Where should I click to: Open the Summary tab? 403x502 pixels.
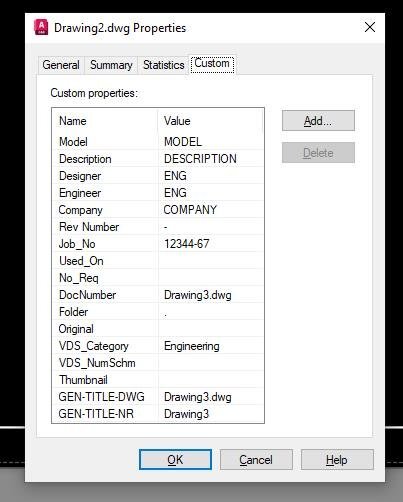pos(111,65)
